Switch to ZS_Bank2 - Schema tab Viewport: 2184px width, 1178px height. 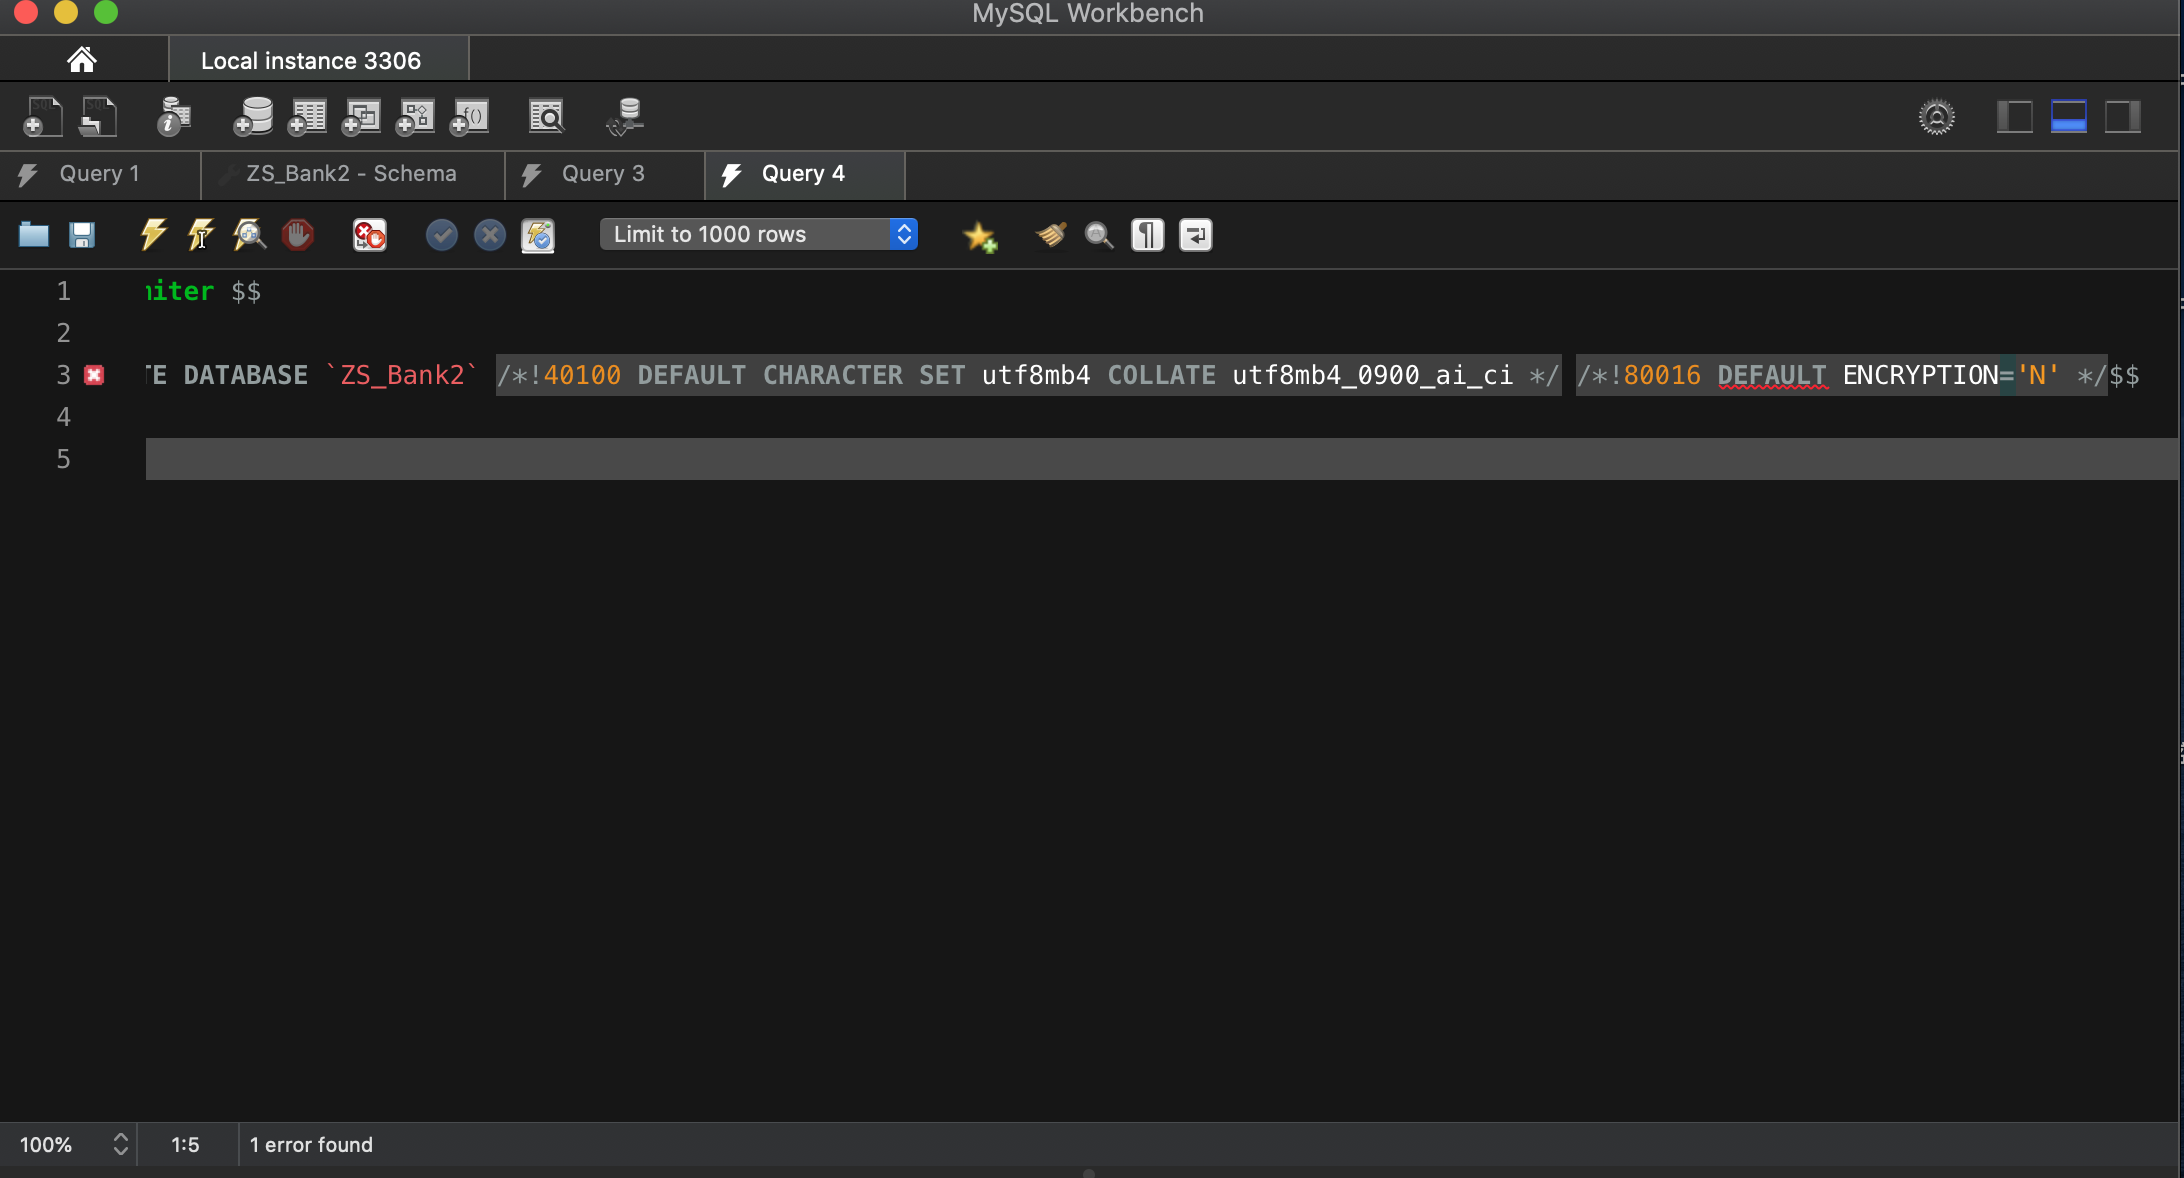(x=352, y=174)
